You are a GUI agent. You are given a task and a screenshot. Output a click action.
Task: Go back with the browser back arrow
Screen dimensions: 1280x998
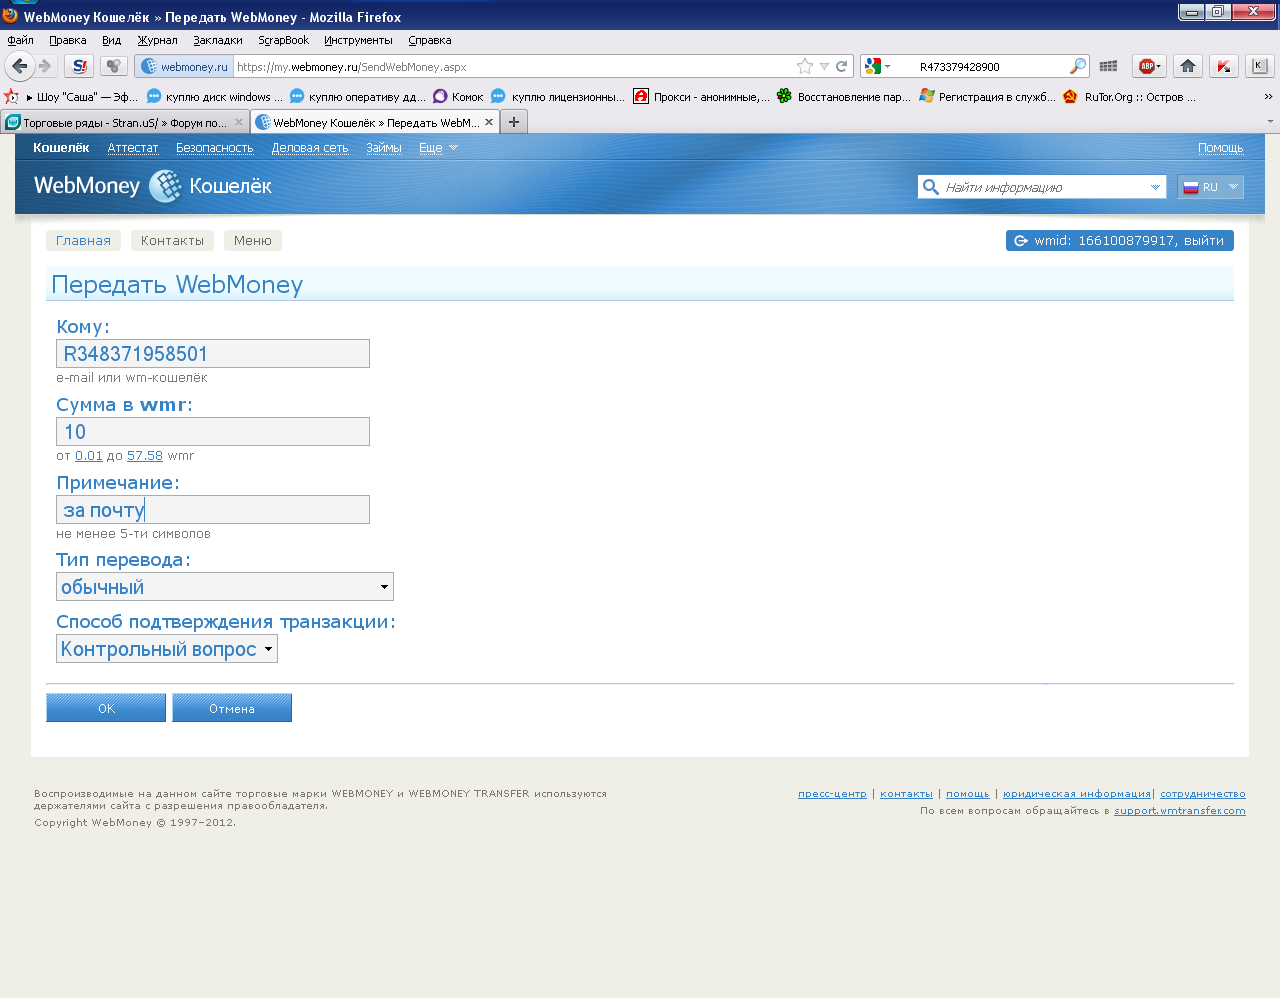19,66
